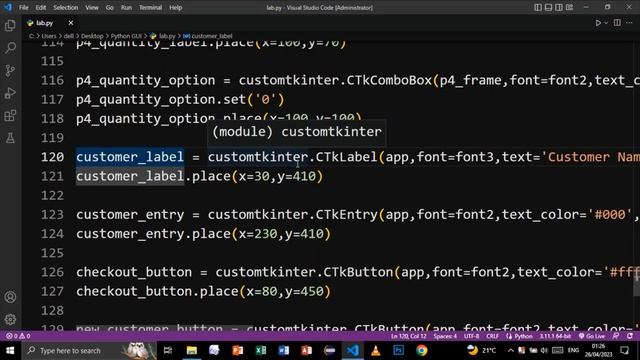Viewport: 640px width, 360px height.
Task: Open the Explorer view in activity bar
Action: click(10, 25)
